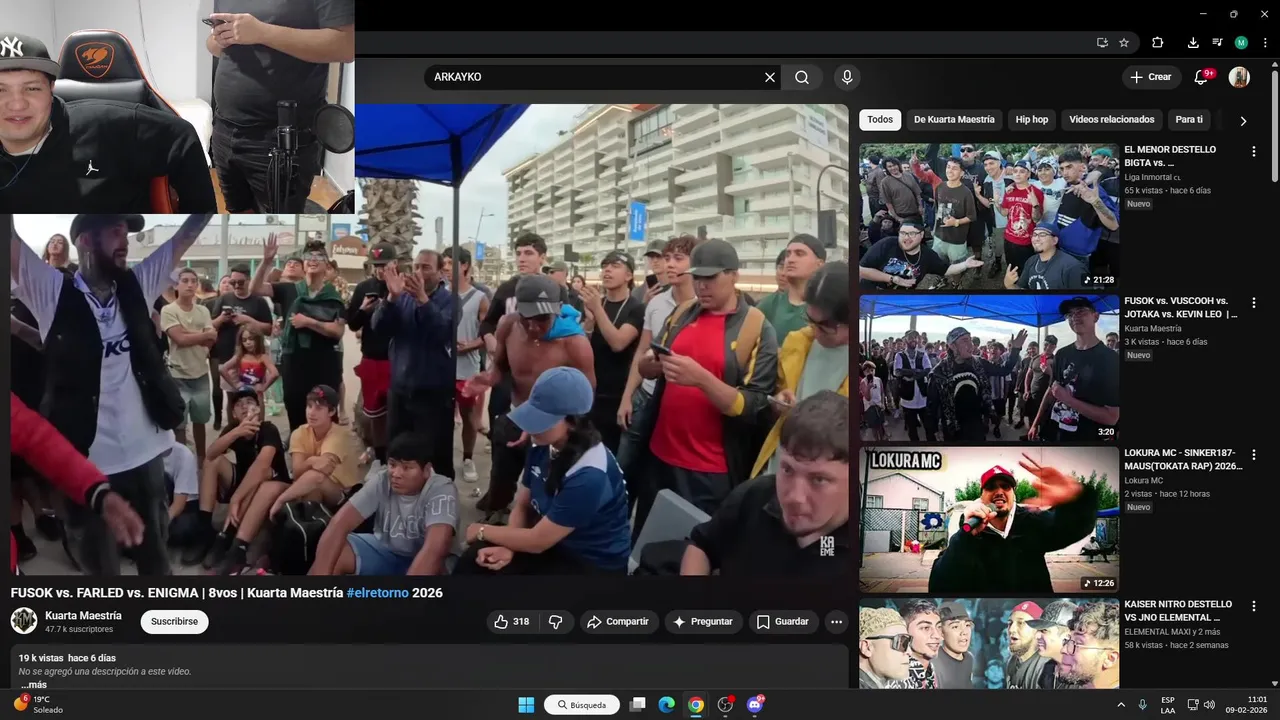Clear the ARKAYKO search text with X

tap(770, 77)
